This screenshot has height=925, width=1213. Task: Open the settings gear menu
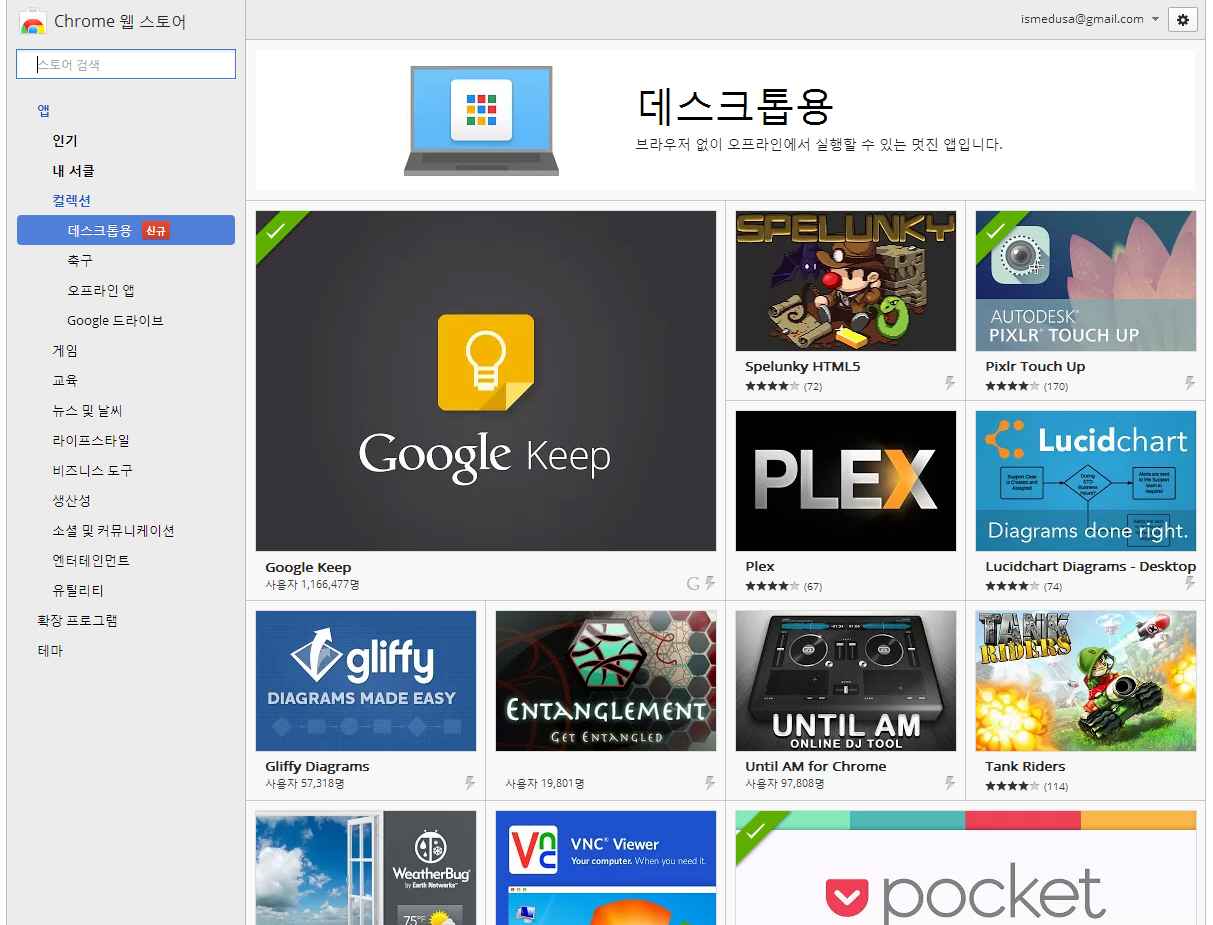[x=1182, y=19]
